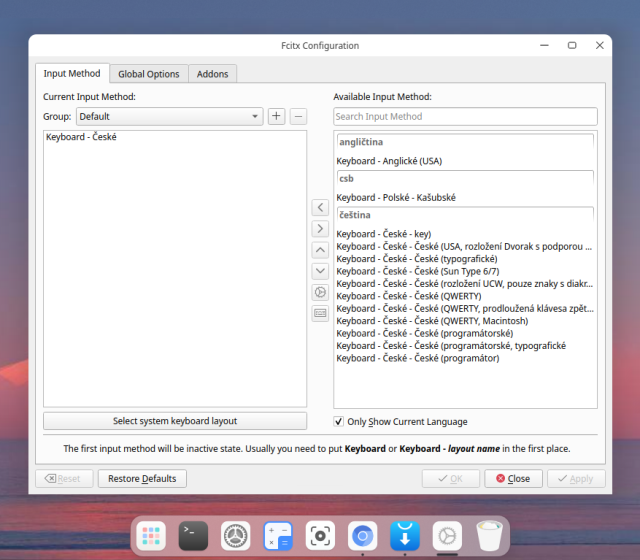This screenshot has width=640, height=560.
Task: Open the Group dropdown showing Default
Action: click(169, 117)
